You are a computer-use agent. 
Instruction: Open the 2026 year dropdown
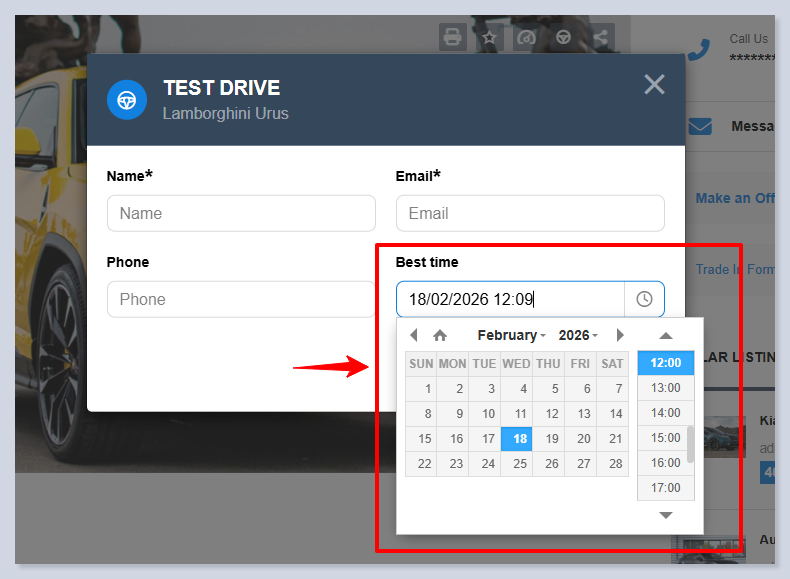(577, 335)
